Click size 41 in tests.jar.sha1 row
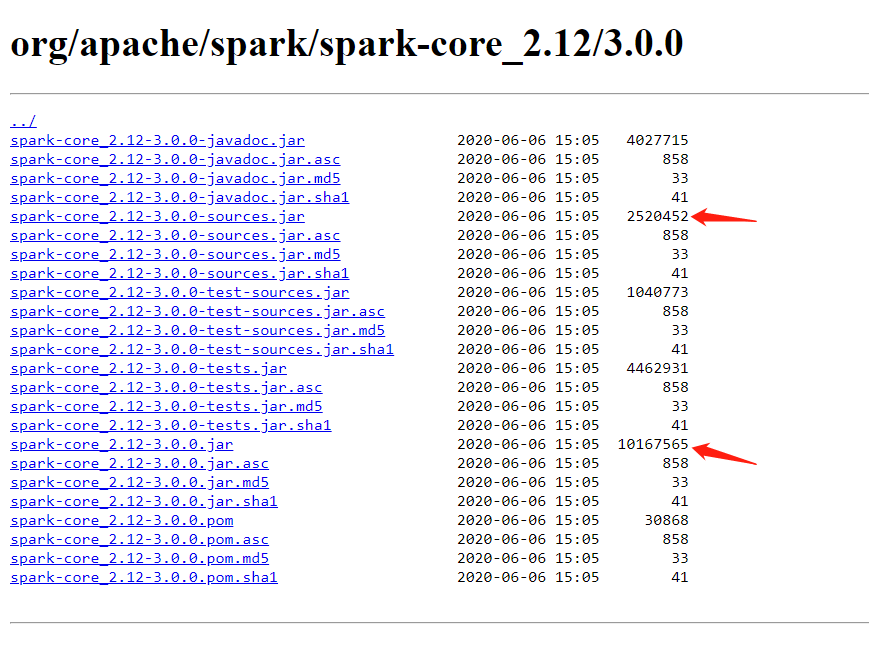This screenshot has height=653, width=869. click(679, 425)
